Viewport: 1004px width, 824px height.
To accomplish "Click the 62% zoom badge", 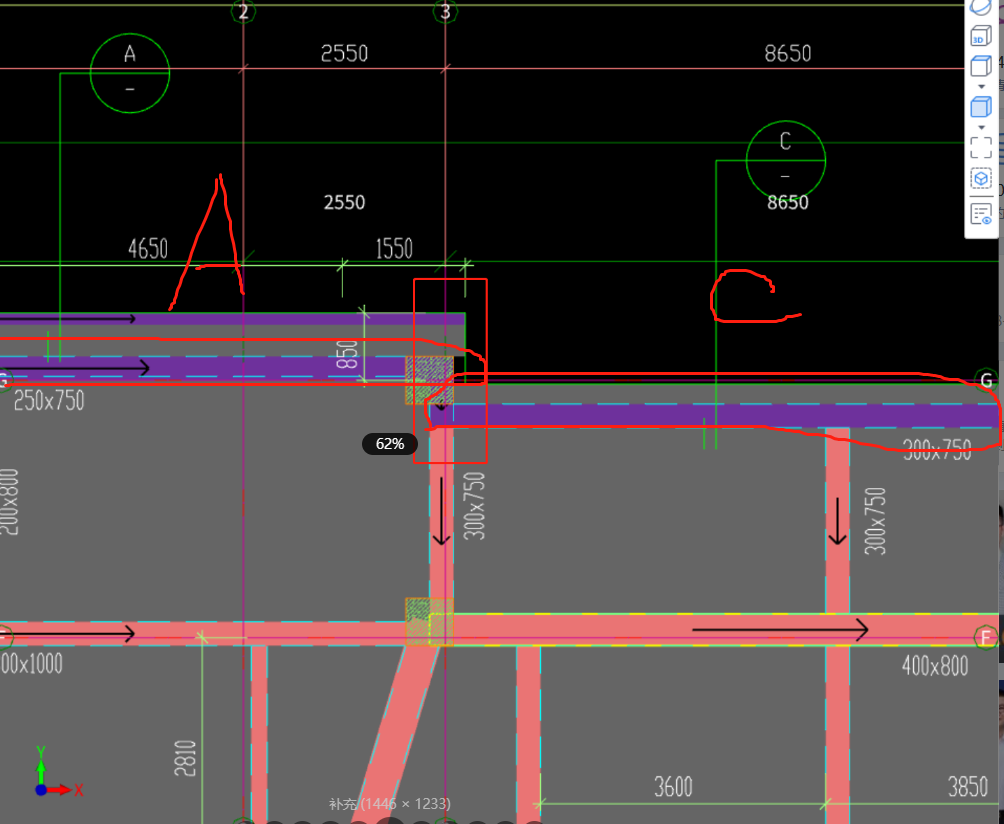I will coord(390,444).
